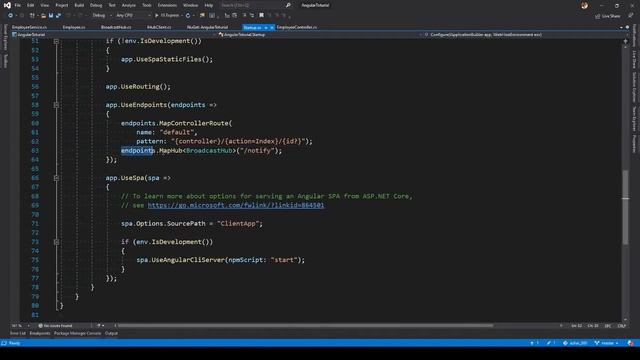Open the Tools menu
The width and height of the screenshot is (640, 360).
(x=147, y=5)
